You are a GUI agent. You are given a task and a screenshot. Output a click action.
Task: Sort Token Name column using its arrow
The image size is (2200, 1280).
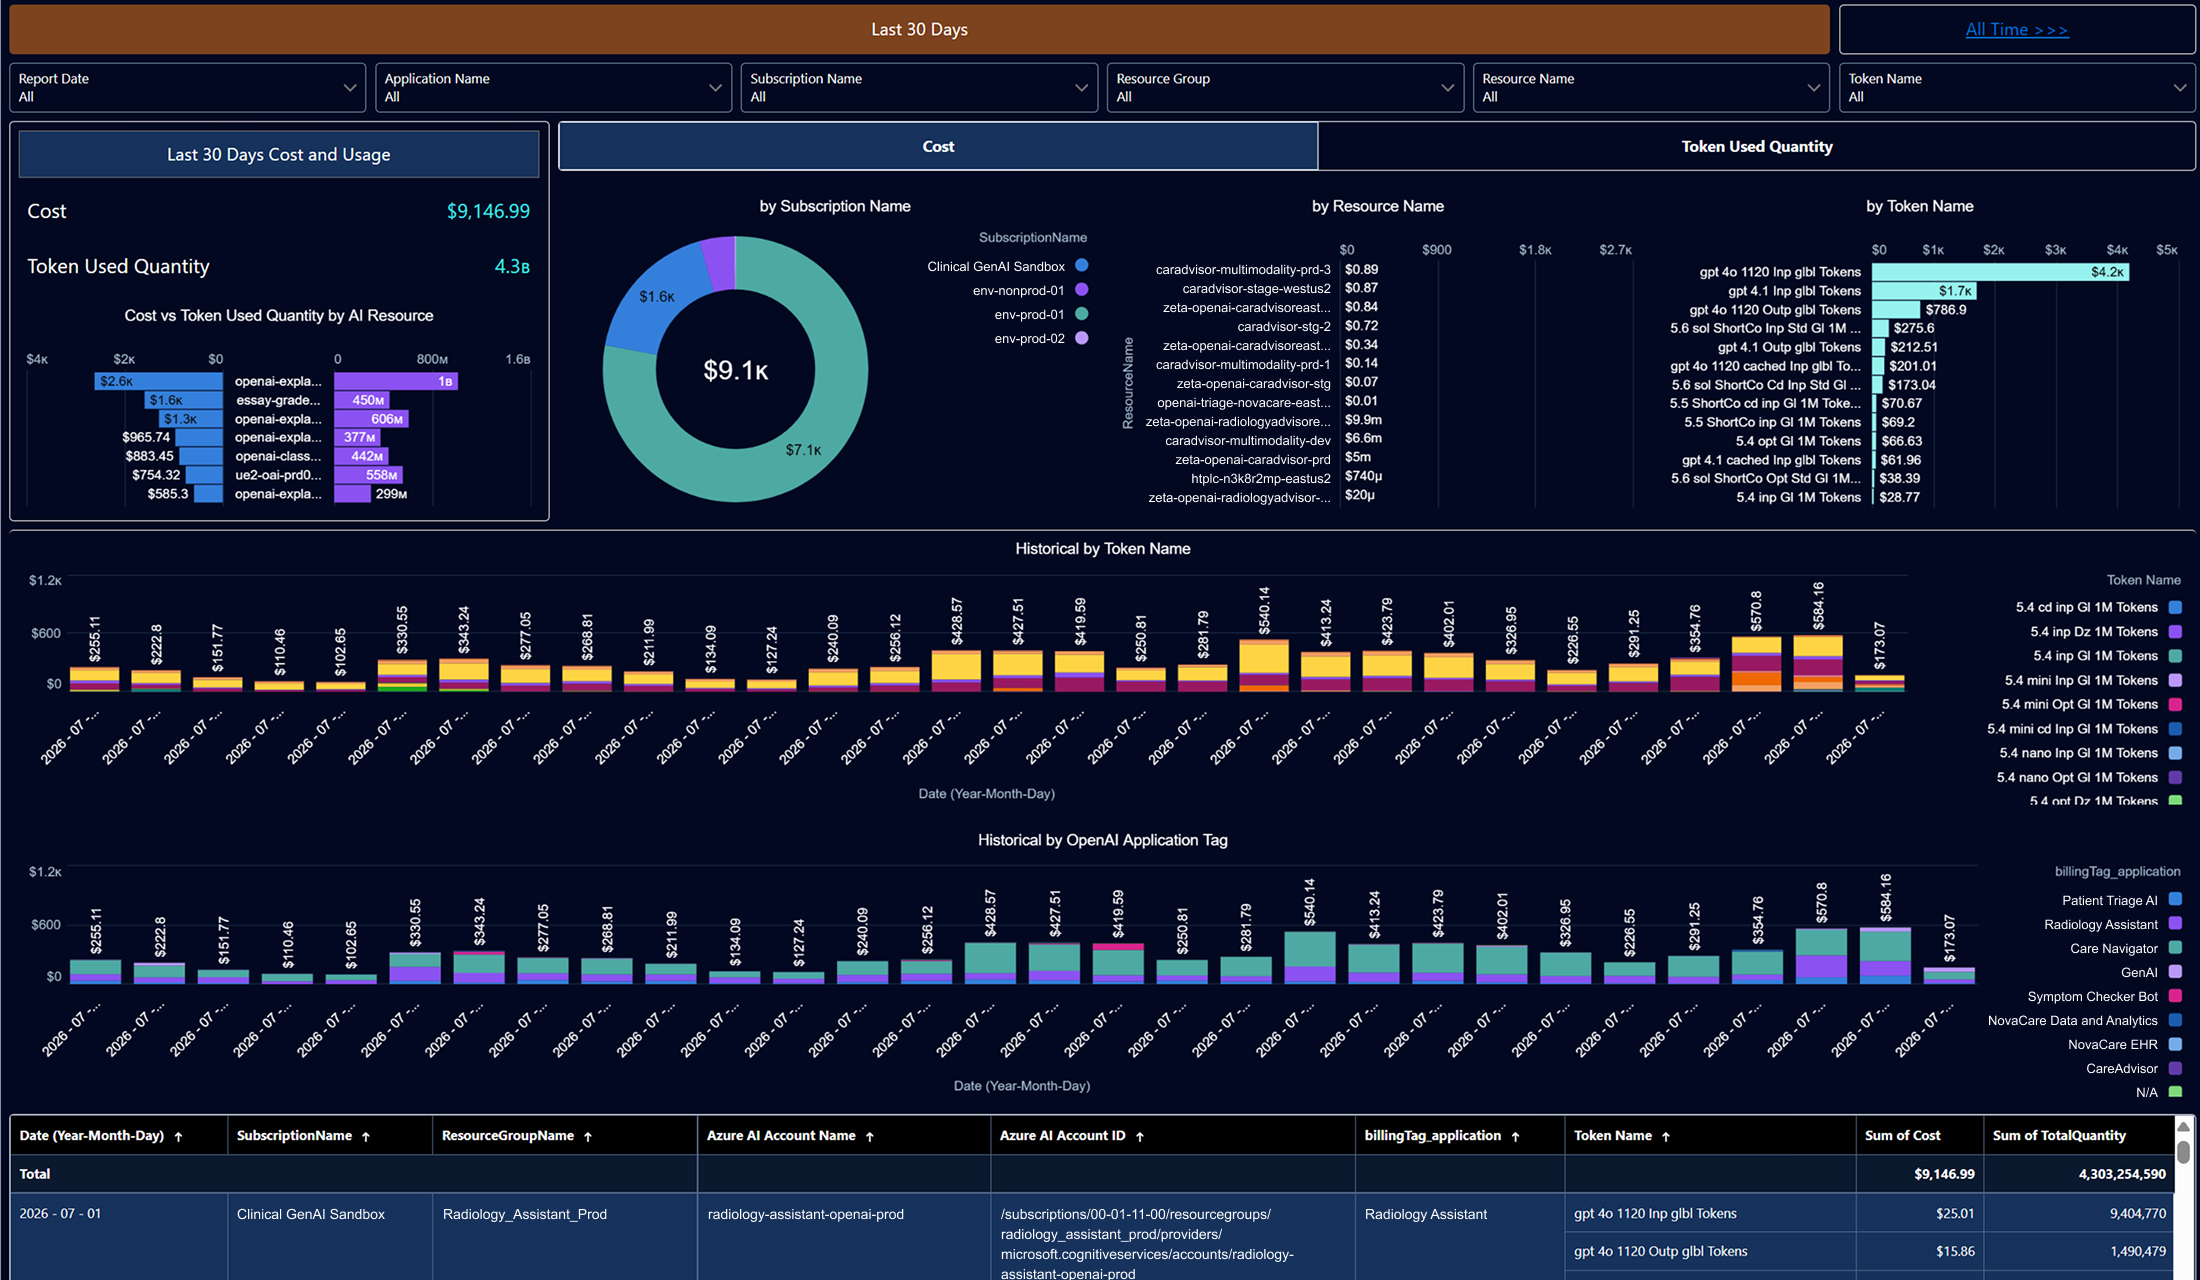tap(1666, 1136)
